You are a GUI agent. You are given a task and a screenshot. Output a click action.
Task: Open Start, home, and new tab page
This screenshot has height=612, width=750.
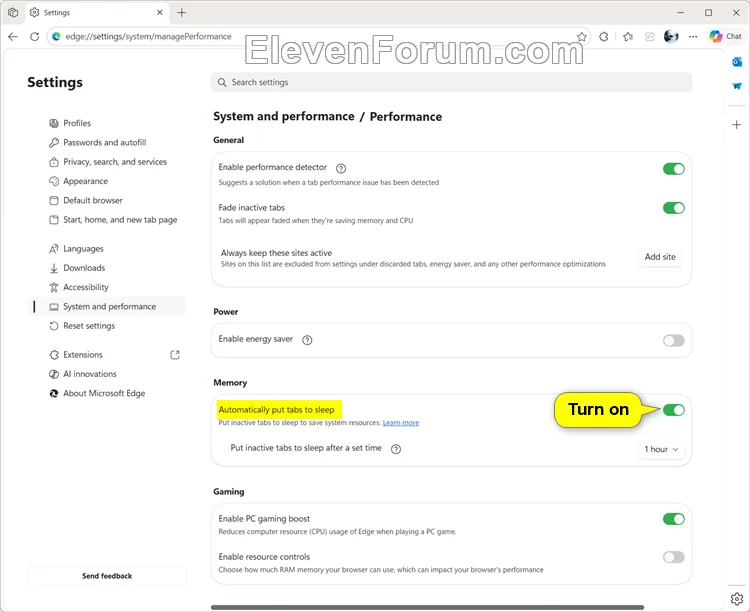click(108, 220)
